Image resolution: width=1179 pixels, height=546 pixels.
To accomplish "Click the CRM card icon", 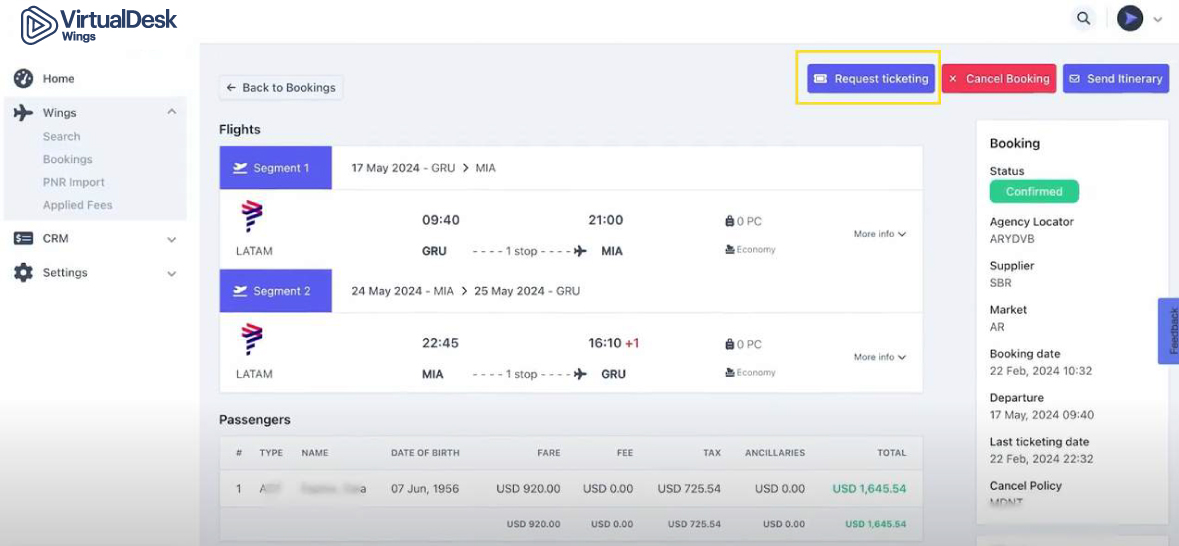I will pos(23,239).
